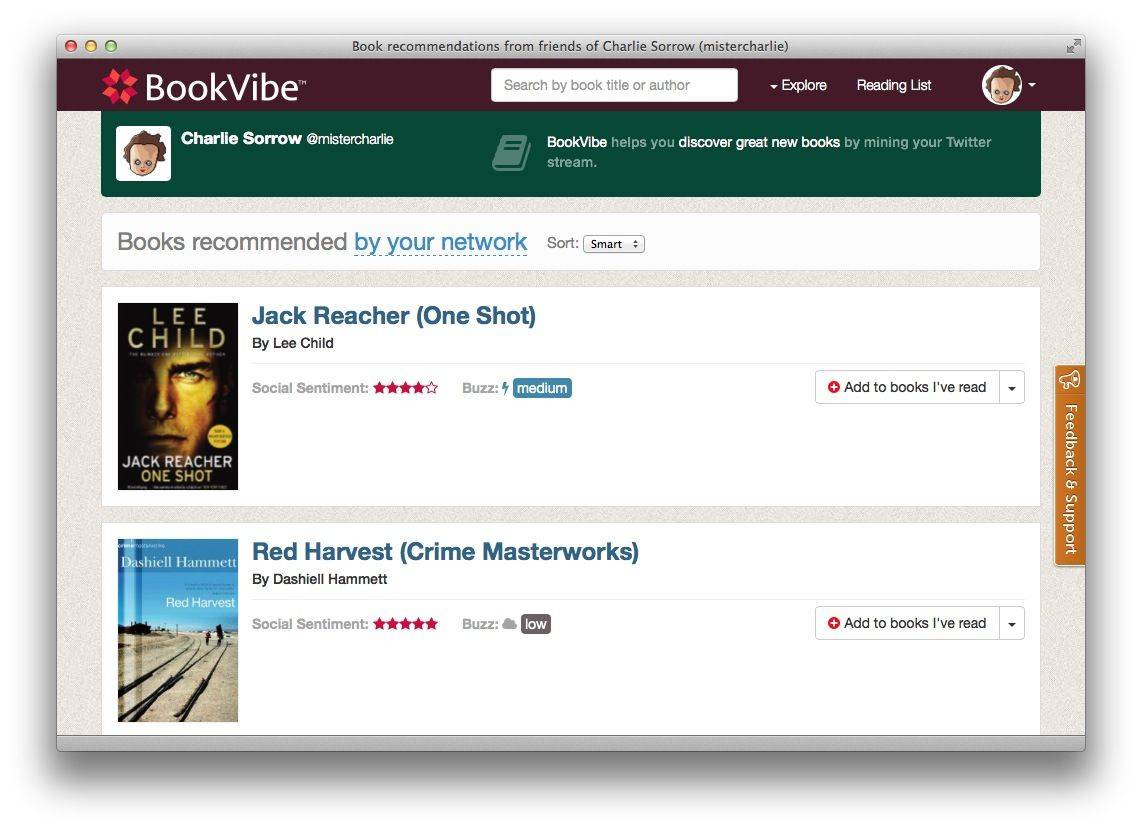
Task: Expand the dropdown arrow beside the Red Harvest add button
Action: pyautogui.click(x=1012, y=623)
